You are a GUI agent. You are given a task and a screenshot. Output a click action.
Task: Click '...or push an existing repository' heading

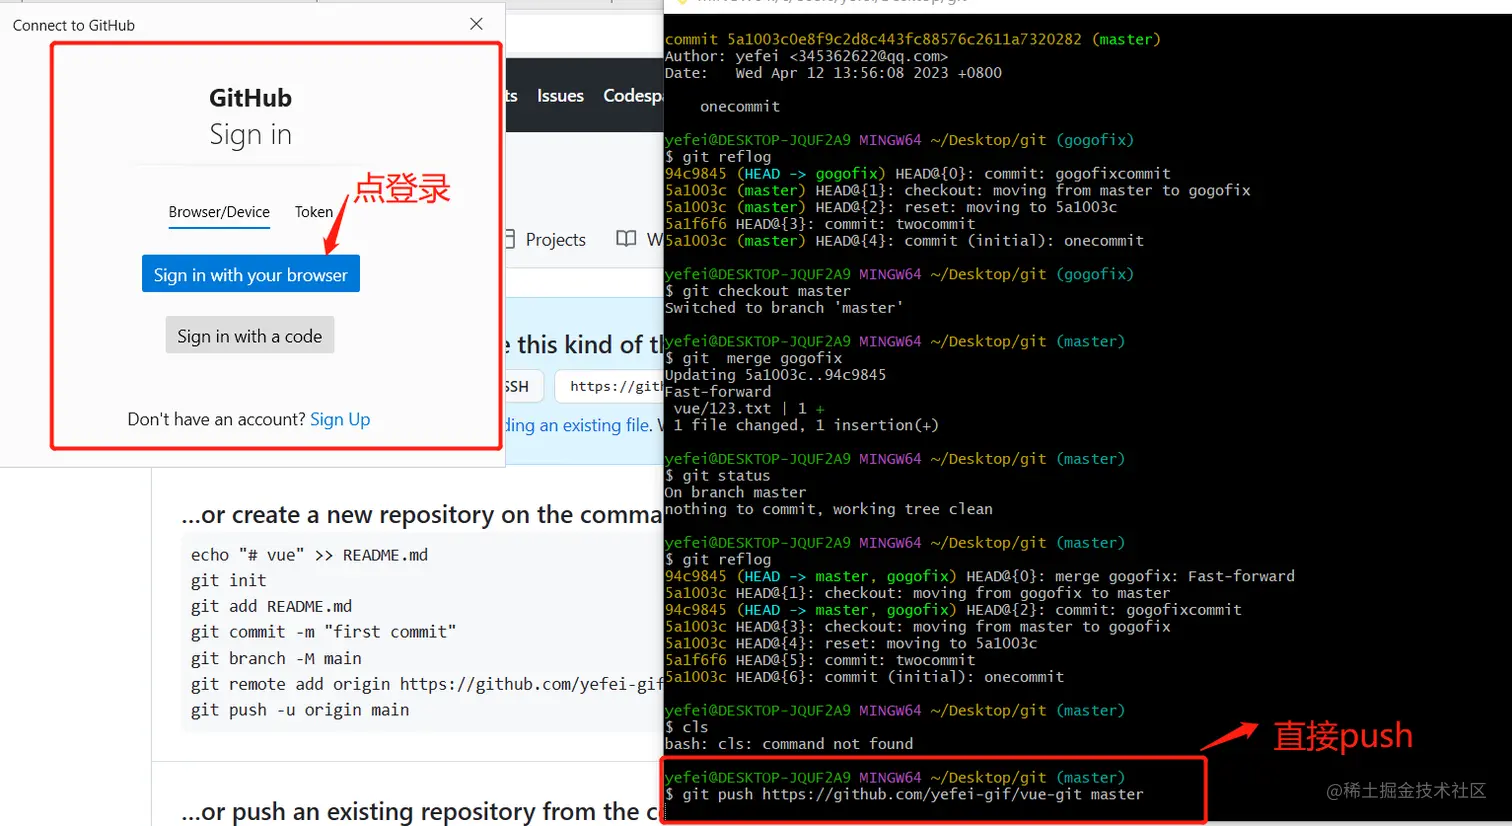422,811
